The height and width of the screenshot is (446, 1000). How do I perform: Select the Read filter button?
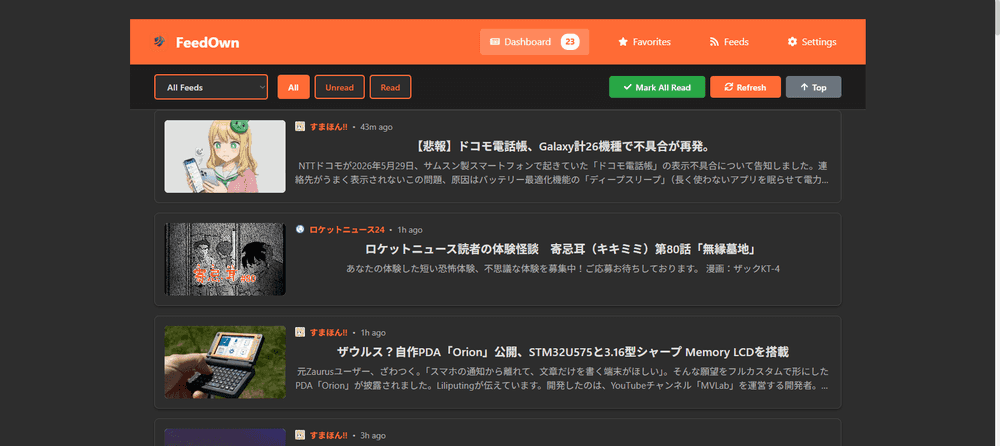[390, 87]
